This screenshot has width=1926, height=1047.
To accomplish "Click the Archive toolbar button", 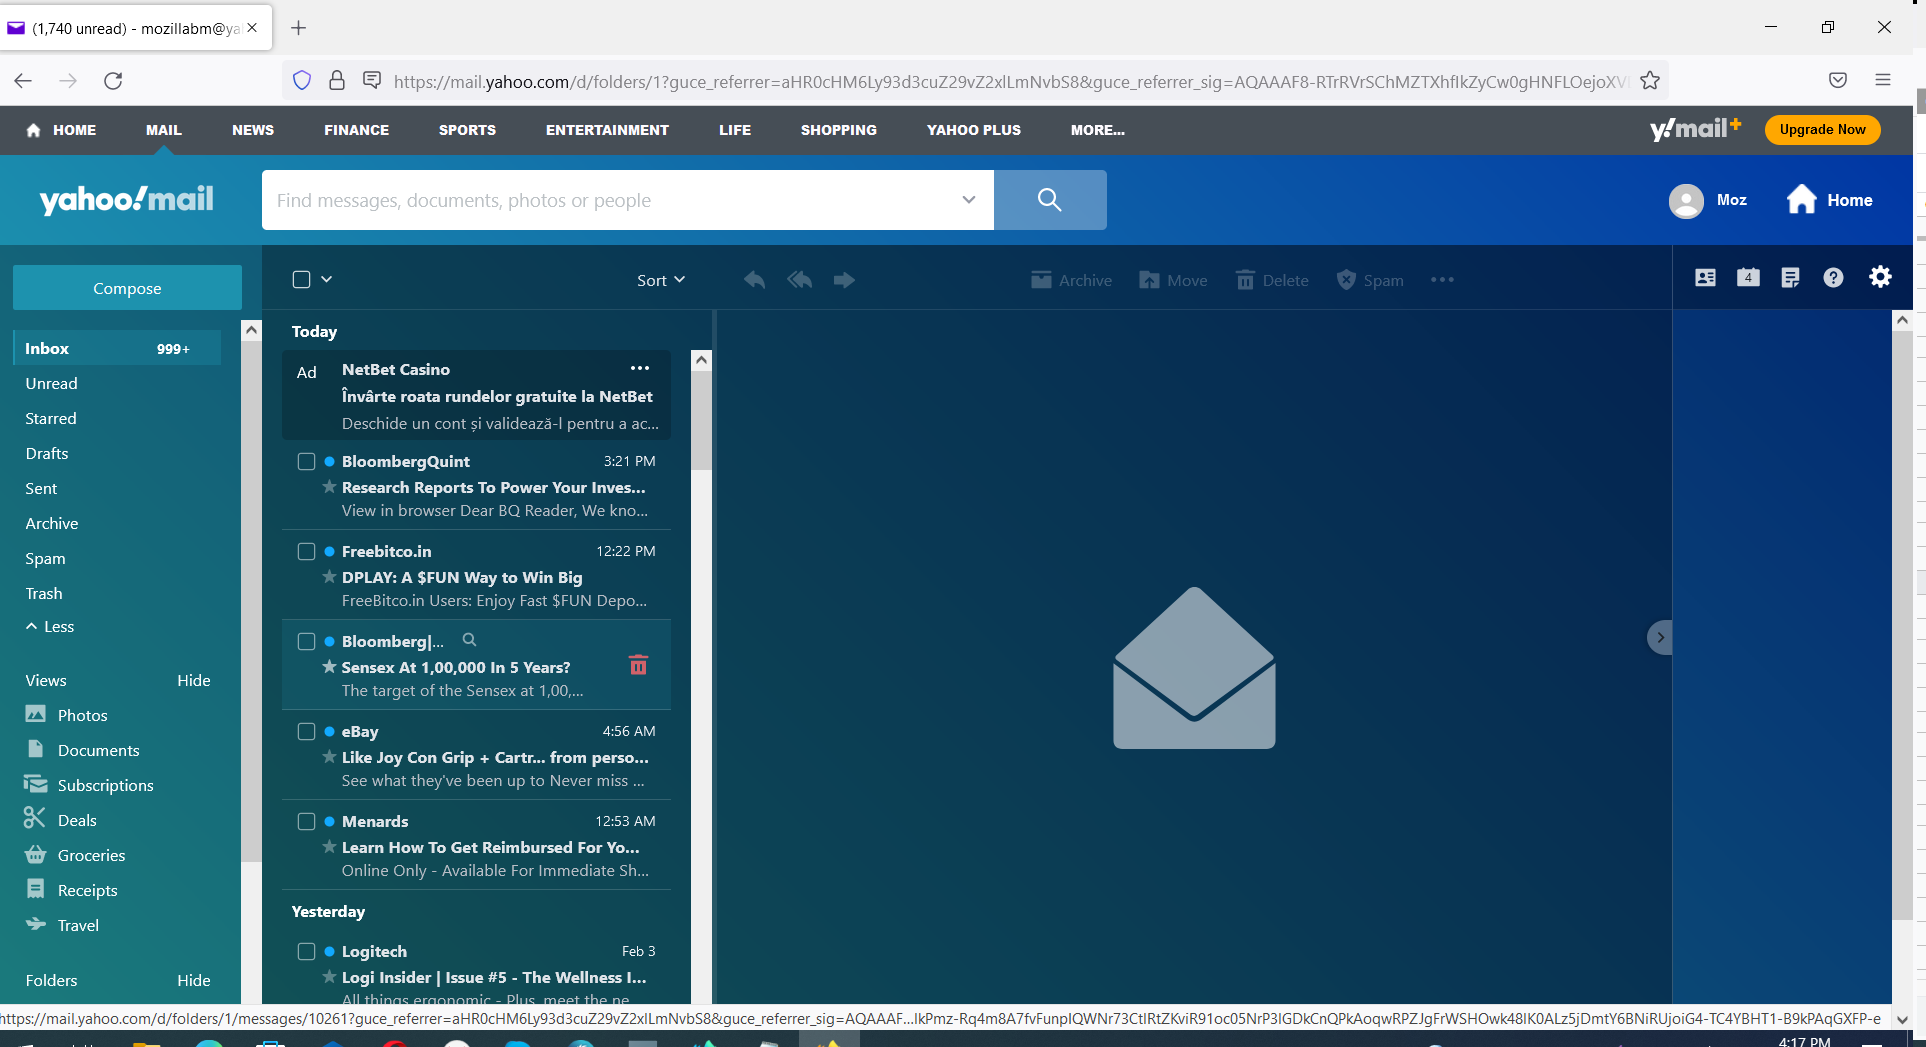I will pos(1071,280).
